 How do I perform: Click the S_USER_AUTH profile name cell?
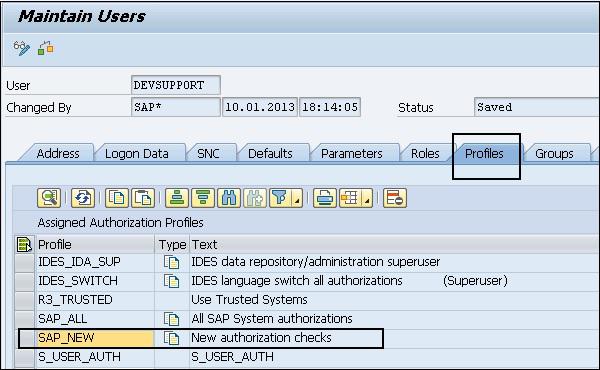click(95, 357)
